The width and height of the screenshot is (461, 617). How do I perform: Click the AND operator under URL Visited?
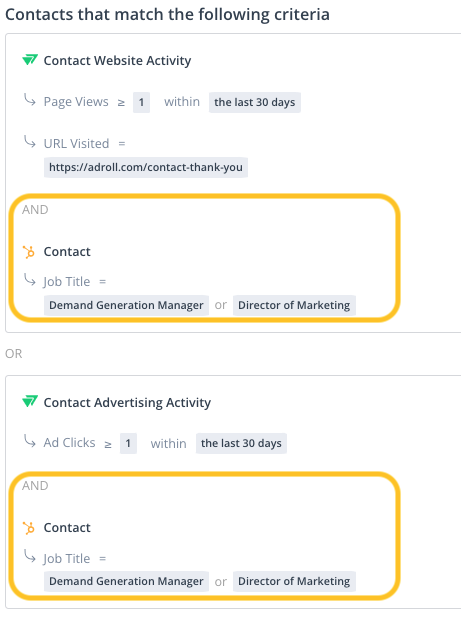pos(35,210)
